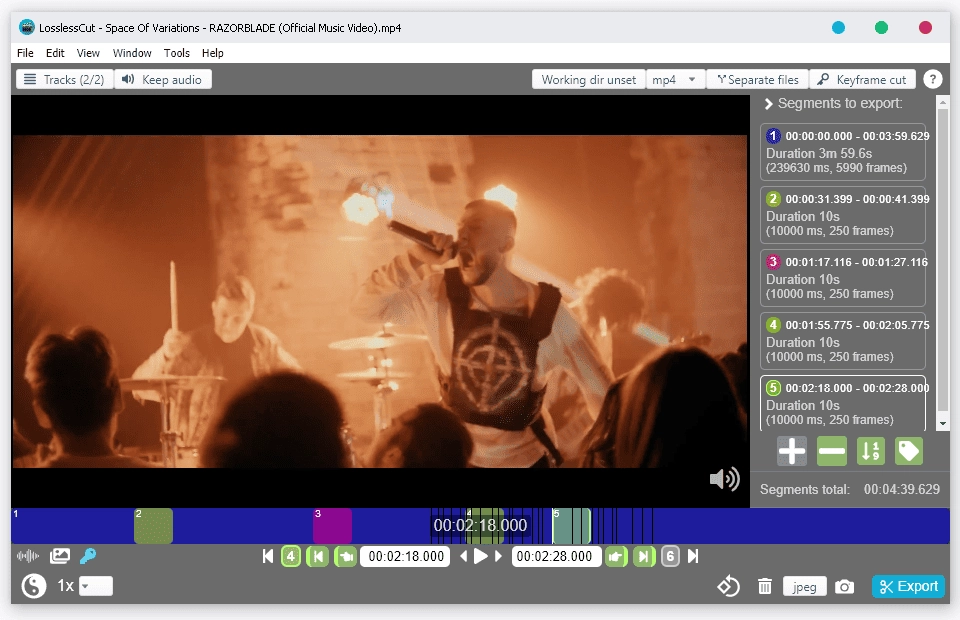Click the Segments total 00:04:39.629 text
This screenshot has width=960, height=620.
coord(850,490)
